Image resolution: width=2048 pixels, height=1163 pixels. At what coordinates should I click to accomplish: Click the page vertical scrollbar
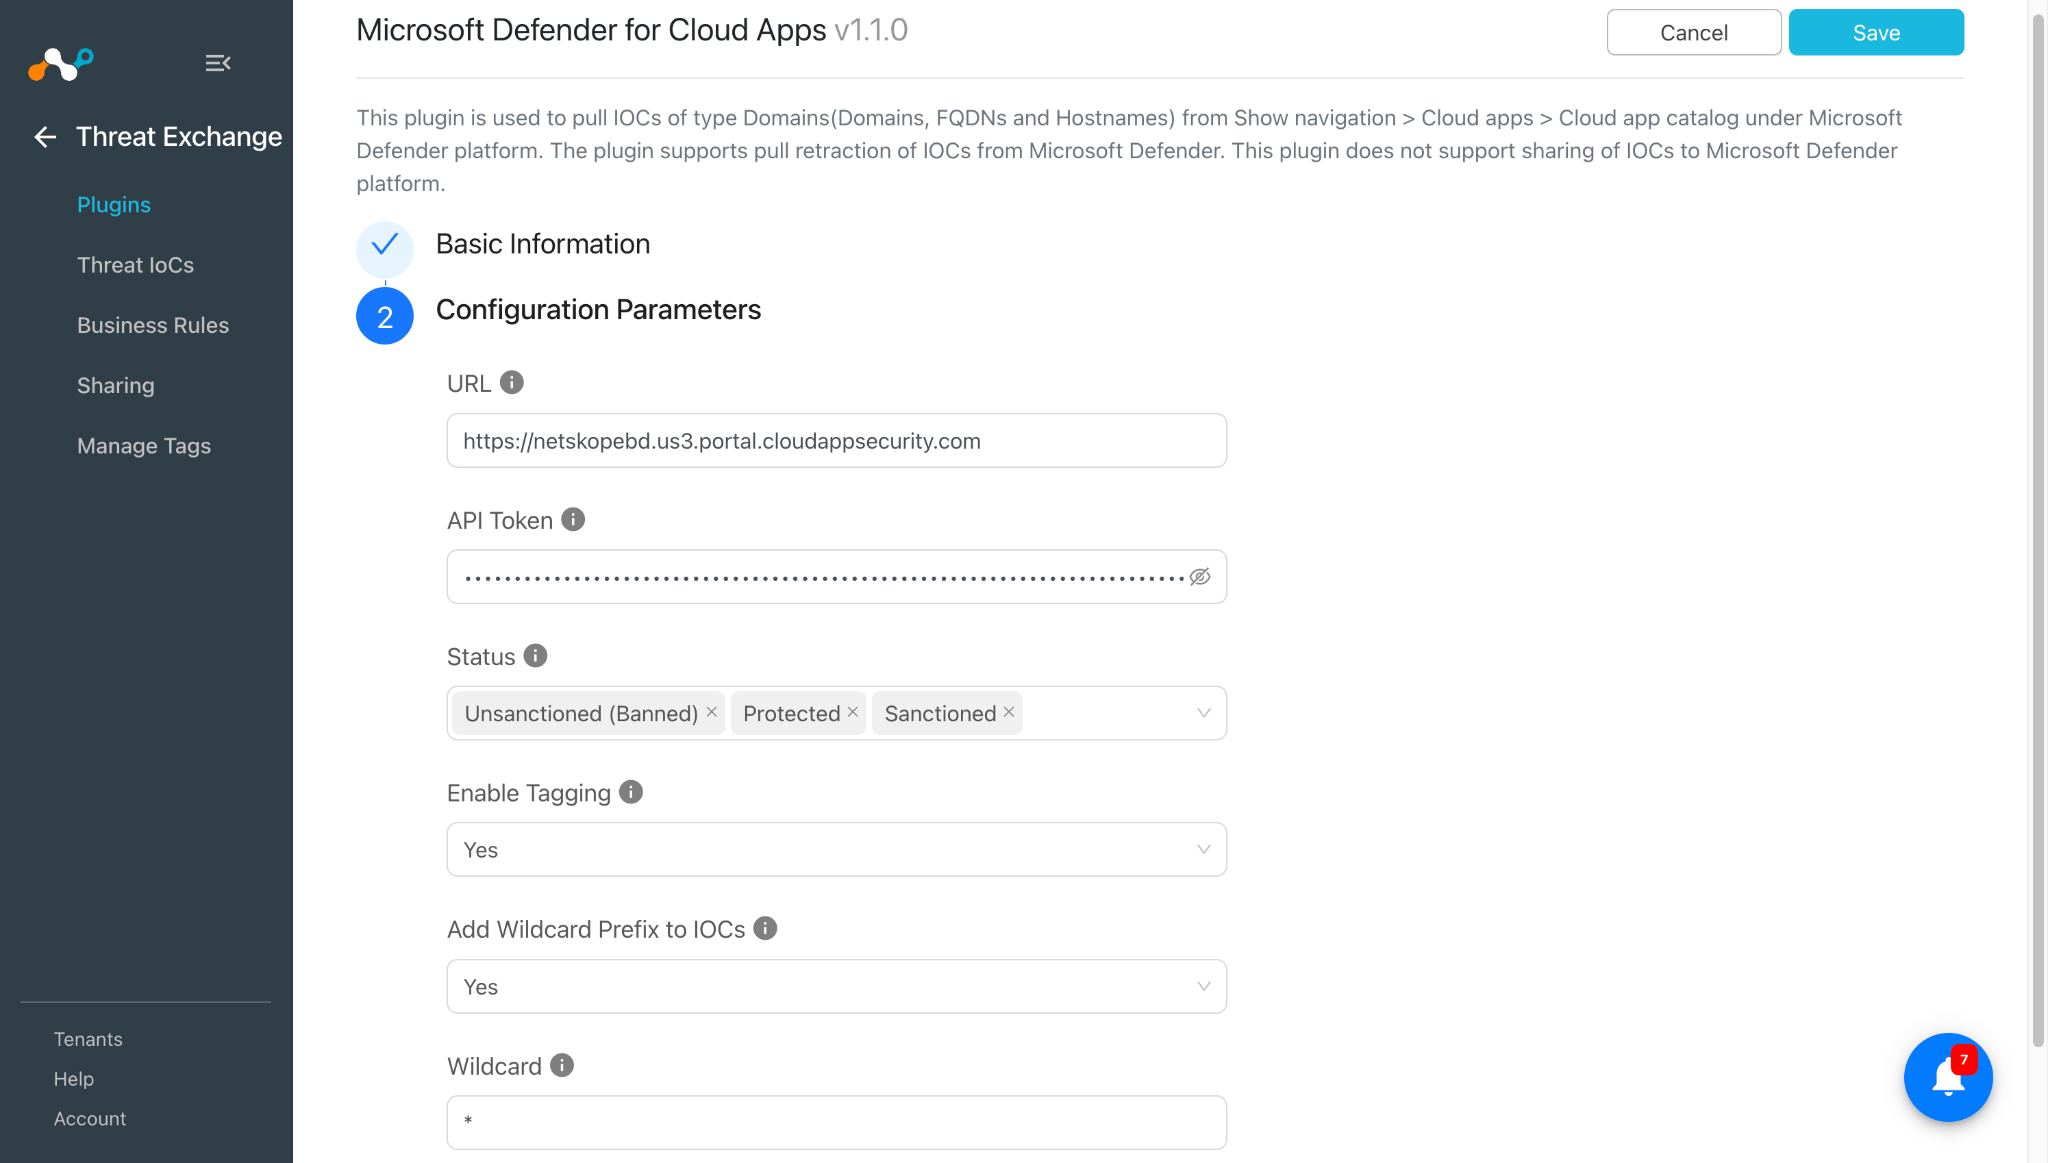pyautogui.click(x=2038, y=530)
